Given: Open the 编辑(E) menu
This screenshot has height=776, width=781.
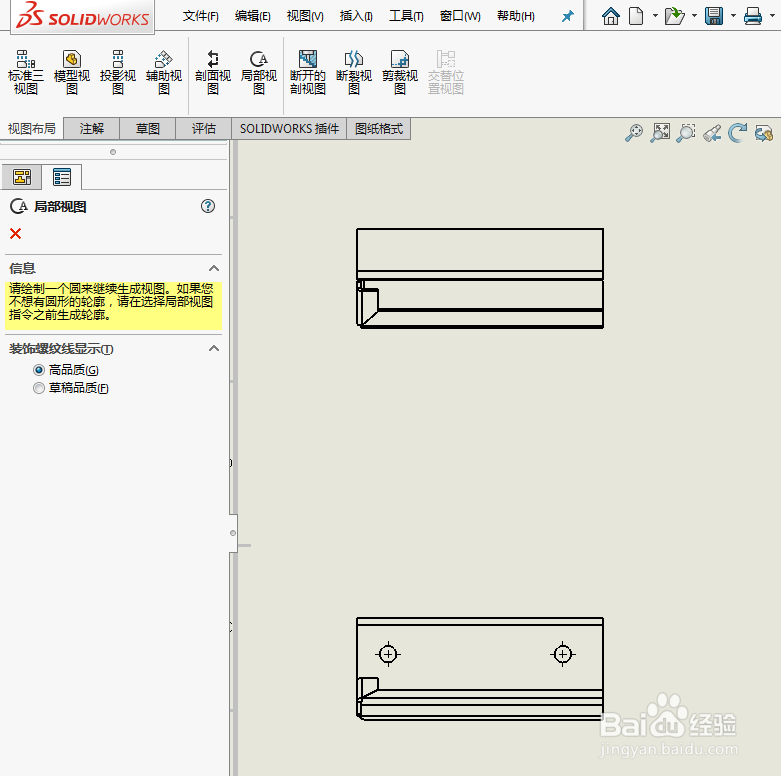Looking at the screenshot, I should click(253, 16).
